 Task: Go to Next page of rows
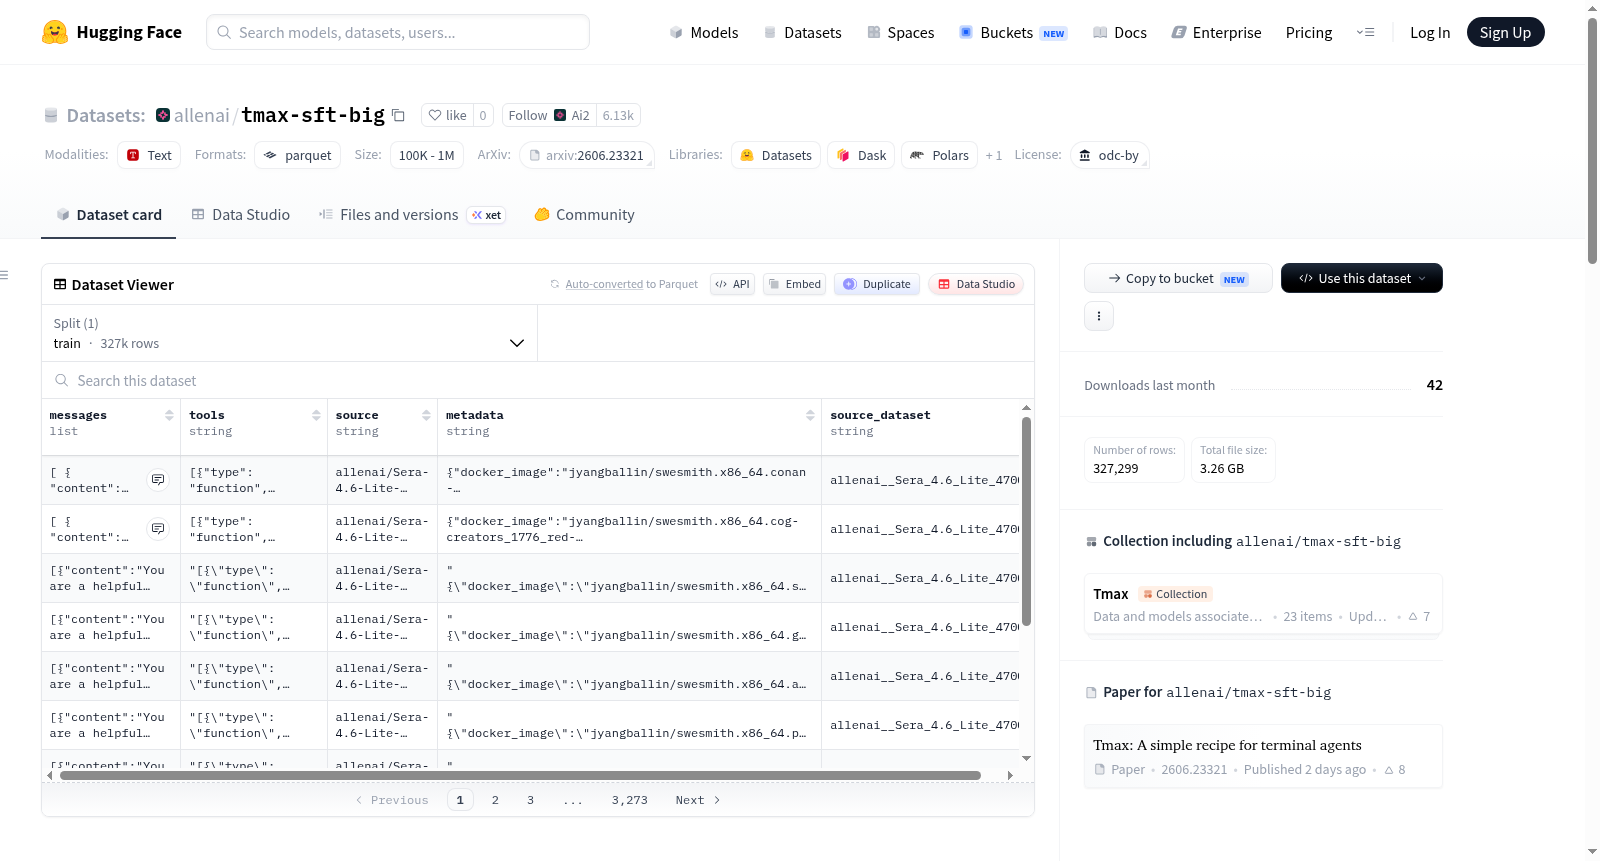tap(697, 800)
